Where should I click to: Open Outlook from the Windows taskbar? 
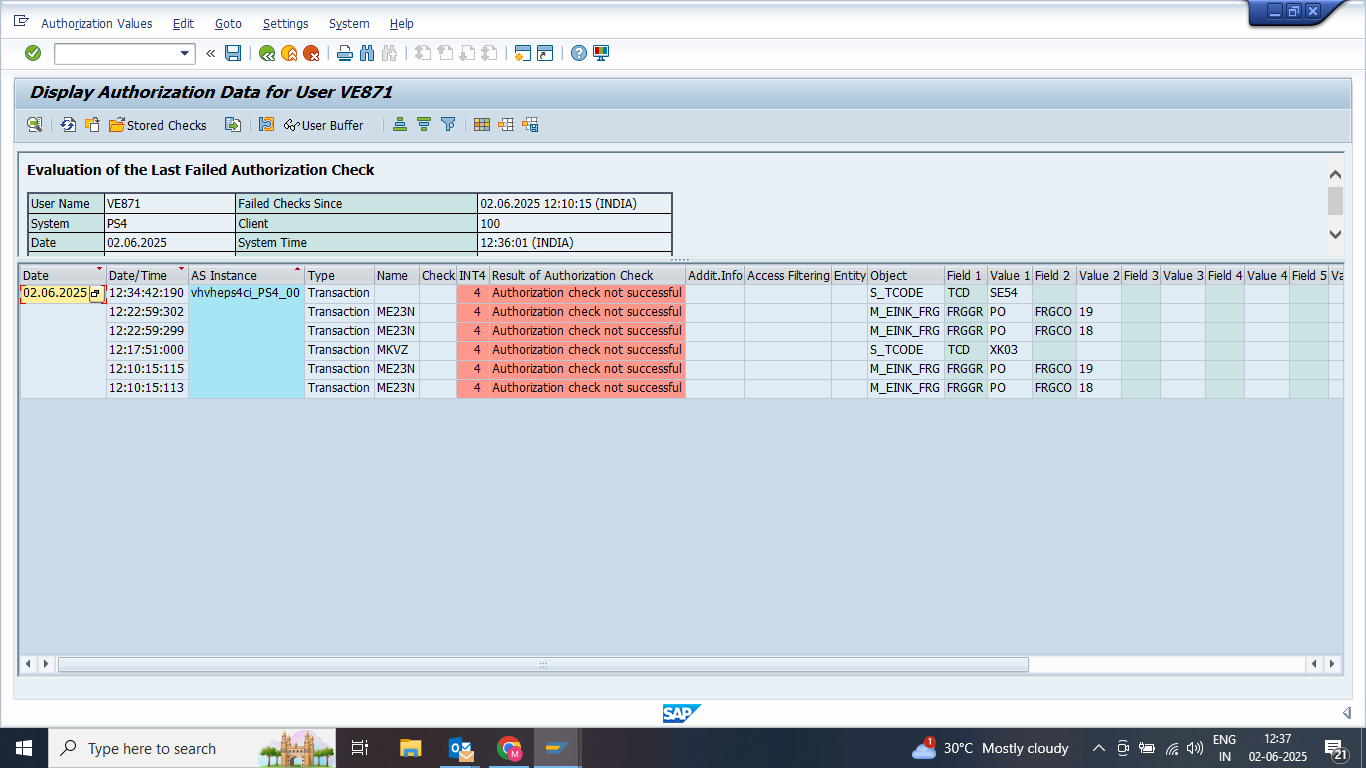point(461,748)
